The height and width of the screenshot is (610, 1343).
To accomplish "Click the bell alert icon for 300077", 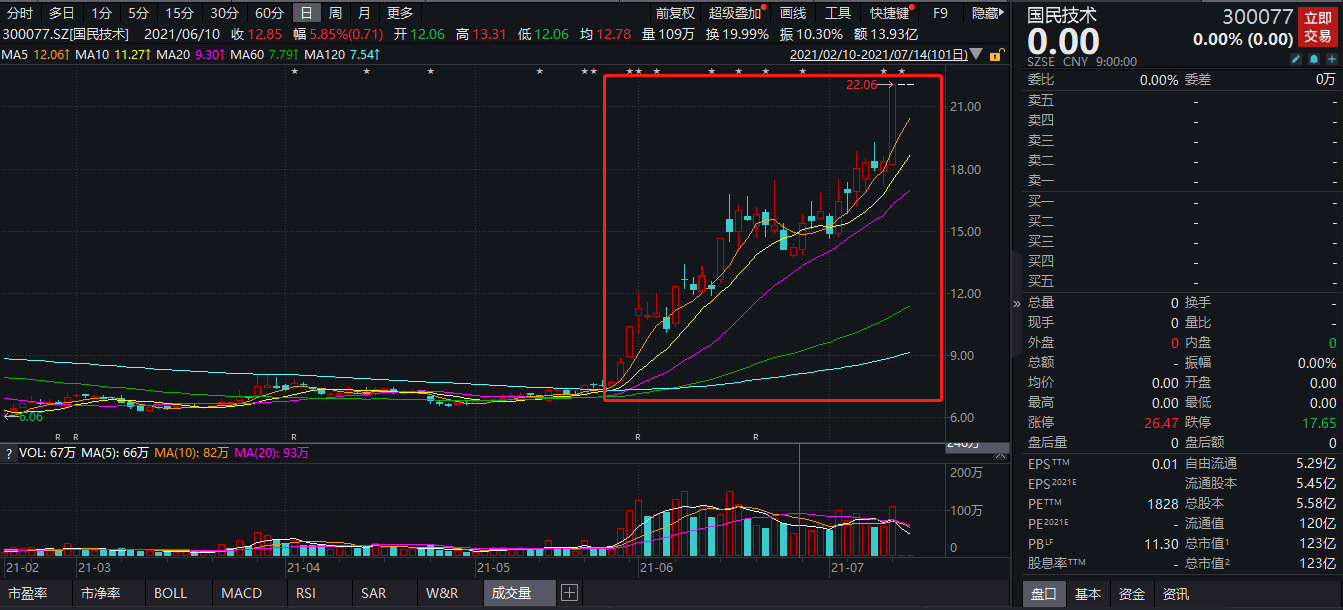I will click(x=1313, y=60).
